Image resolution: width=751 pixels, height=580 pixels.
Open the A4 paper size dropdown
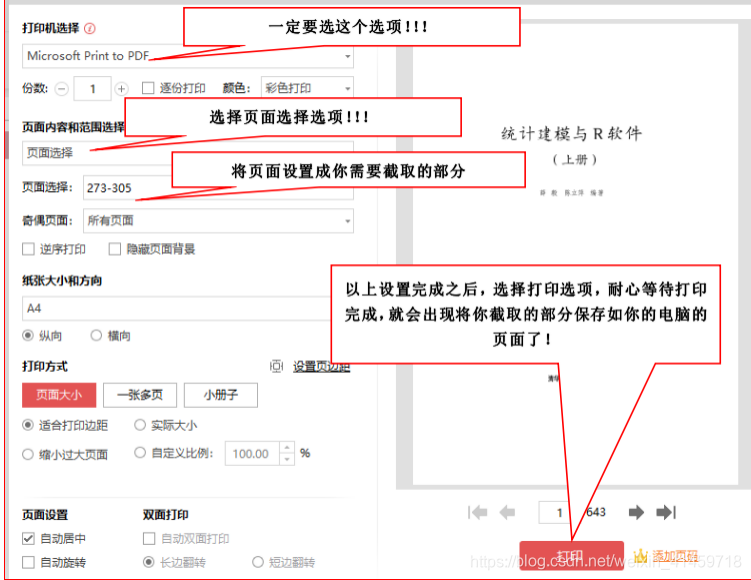click(177, 308)
